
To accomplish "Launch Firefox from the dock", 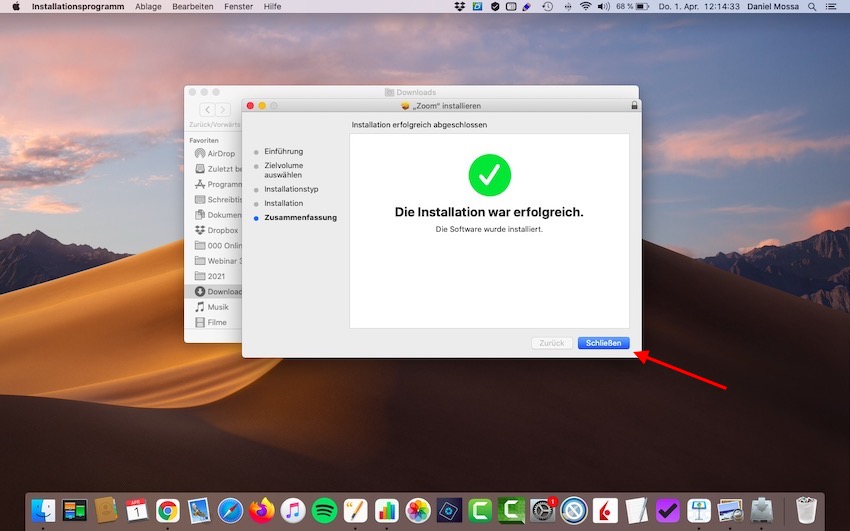I will [262, 510].
